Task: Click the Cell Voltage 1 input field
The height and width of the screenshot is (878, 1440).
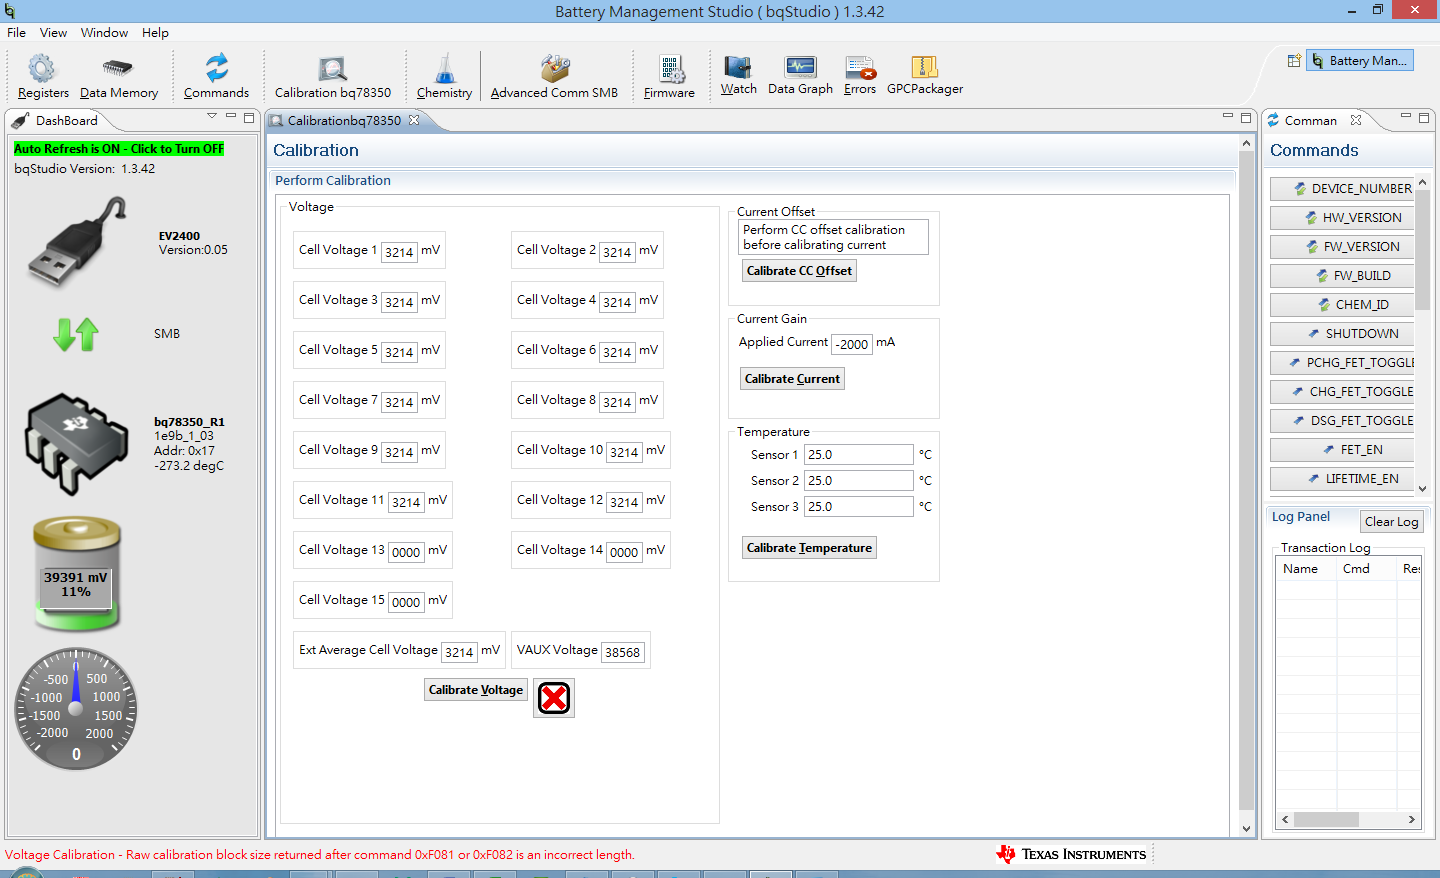Action: [x=399, y=252]
